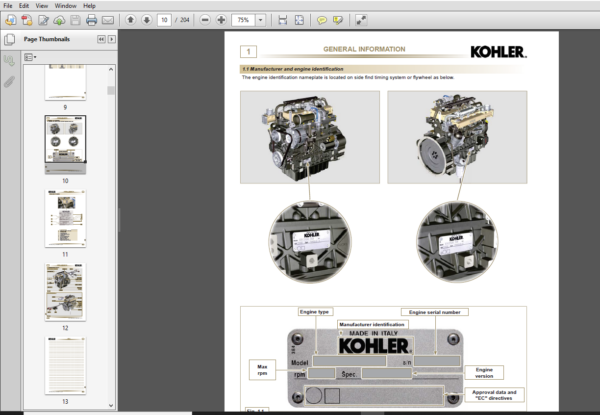
Task: Select the page 12 thumbnail
Action: pyautogui.click(x=65, y=292)
